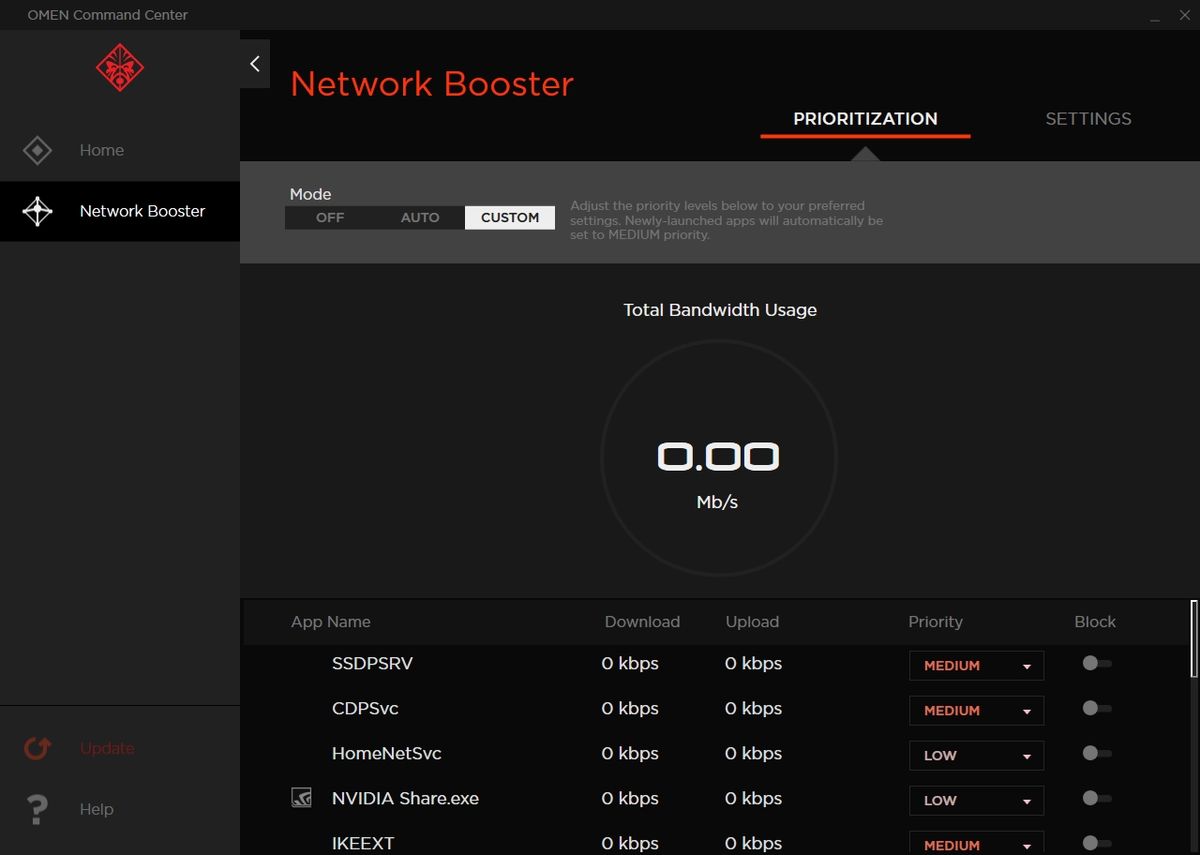Select the Home diamond icon
The height and width of the screenshot is (855, 1200).
point(37,150)
